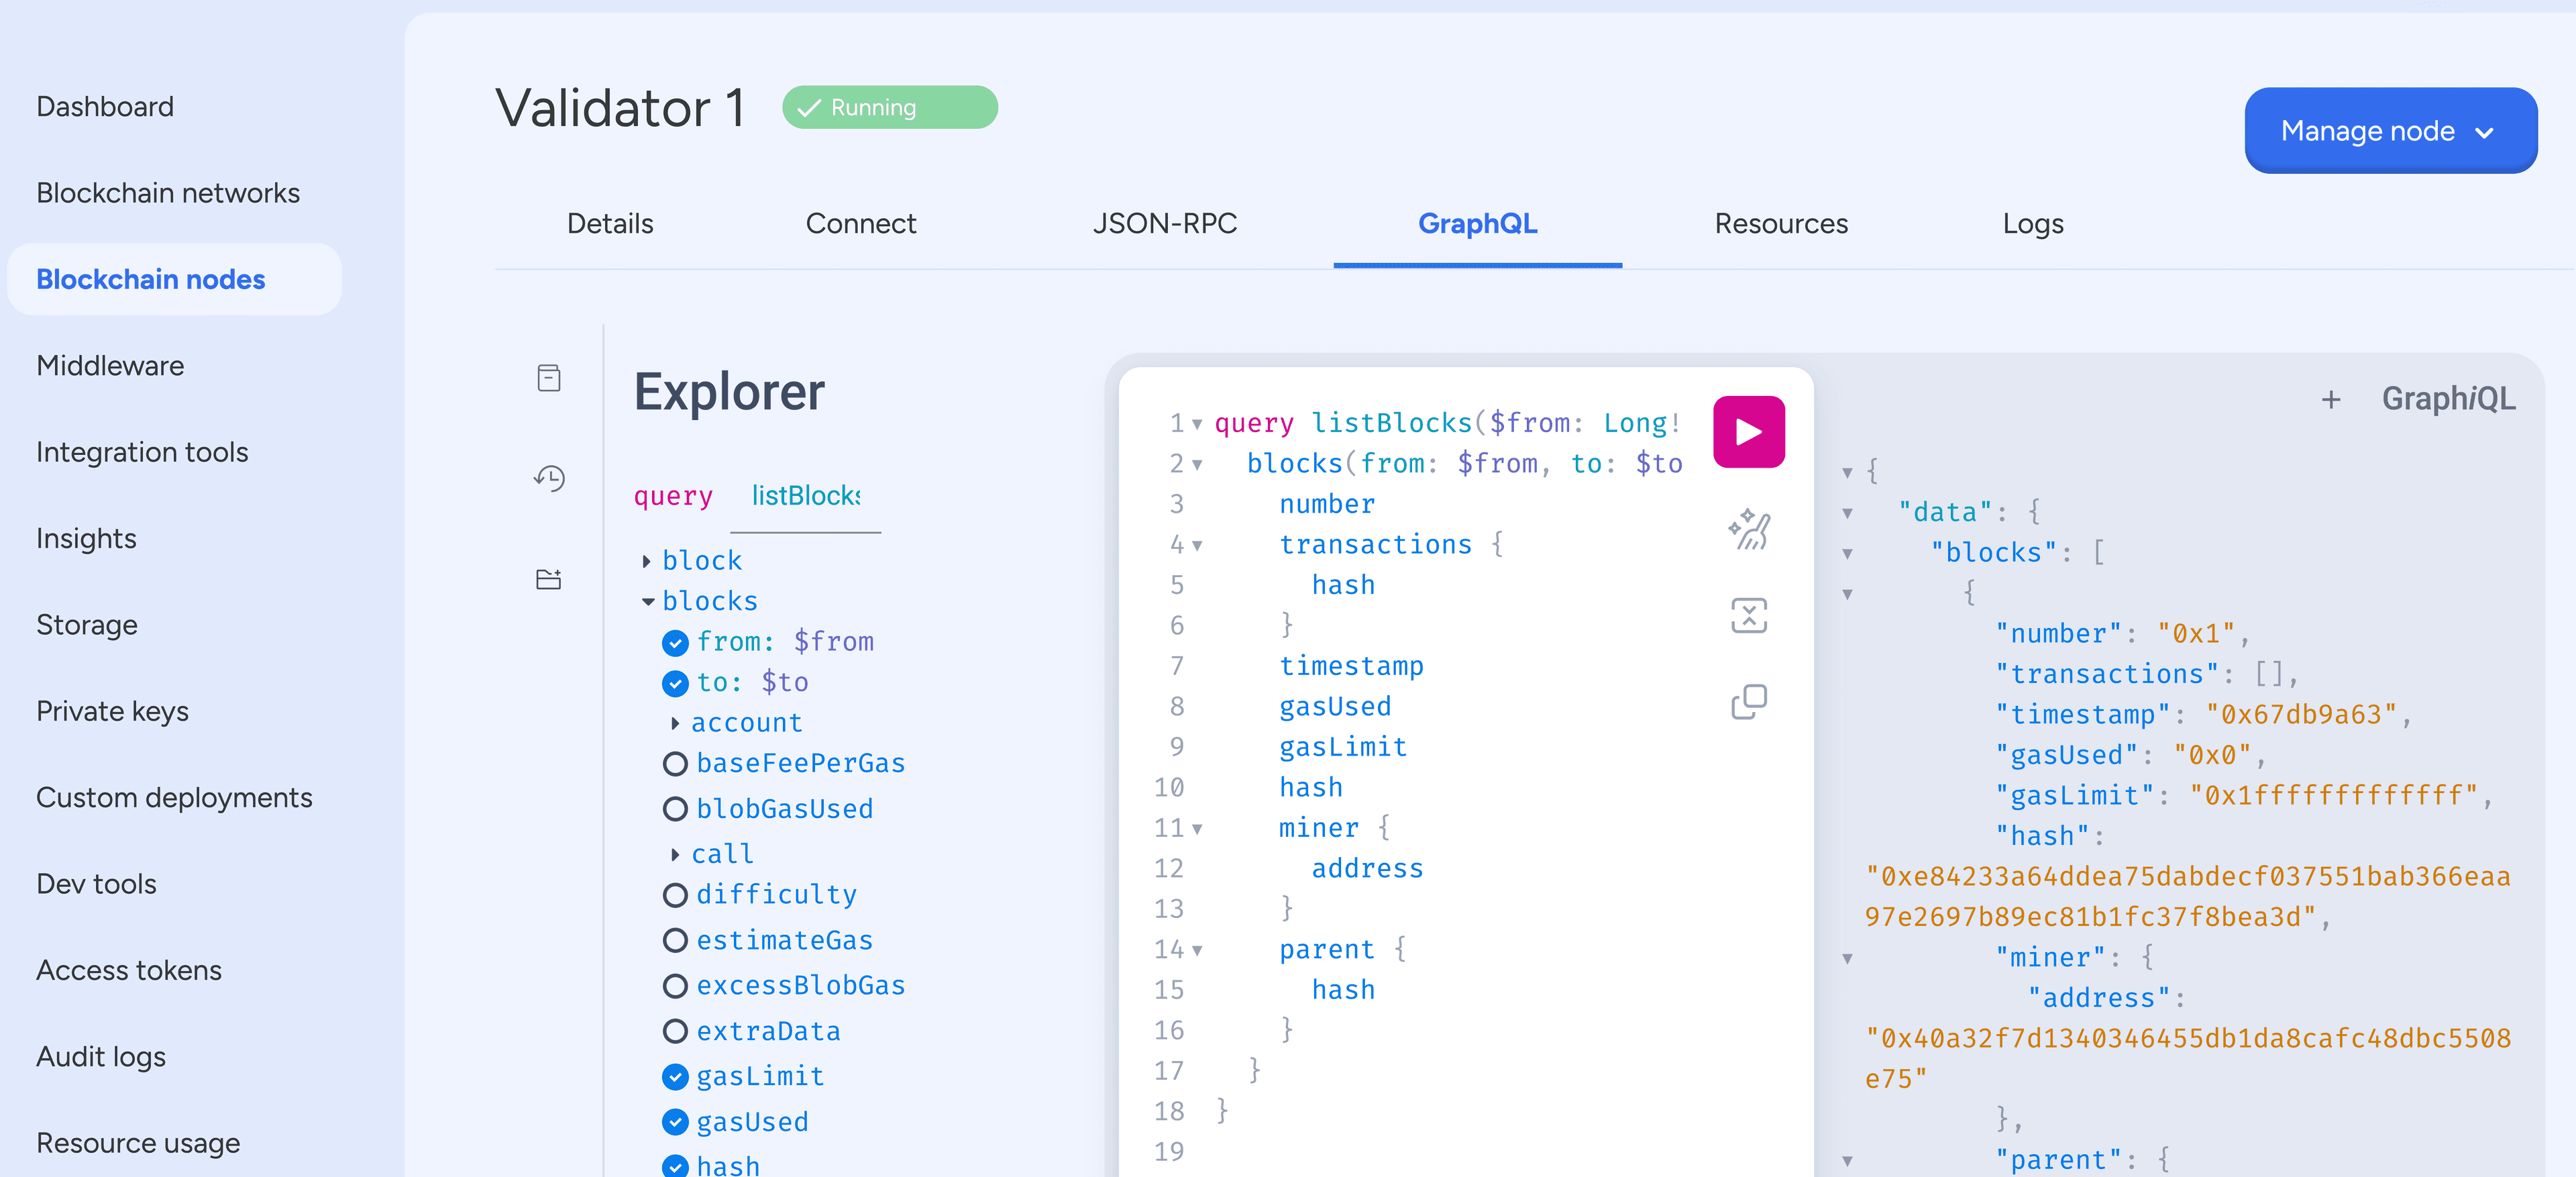Click 'number' on editor line 3

pyautogui.click(x=1327, y=504)
